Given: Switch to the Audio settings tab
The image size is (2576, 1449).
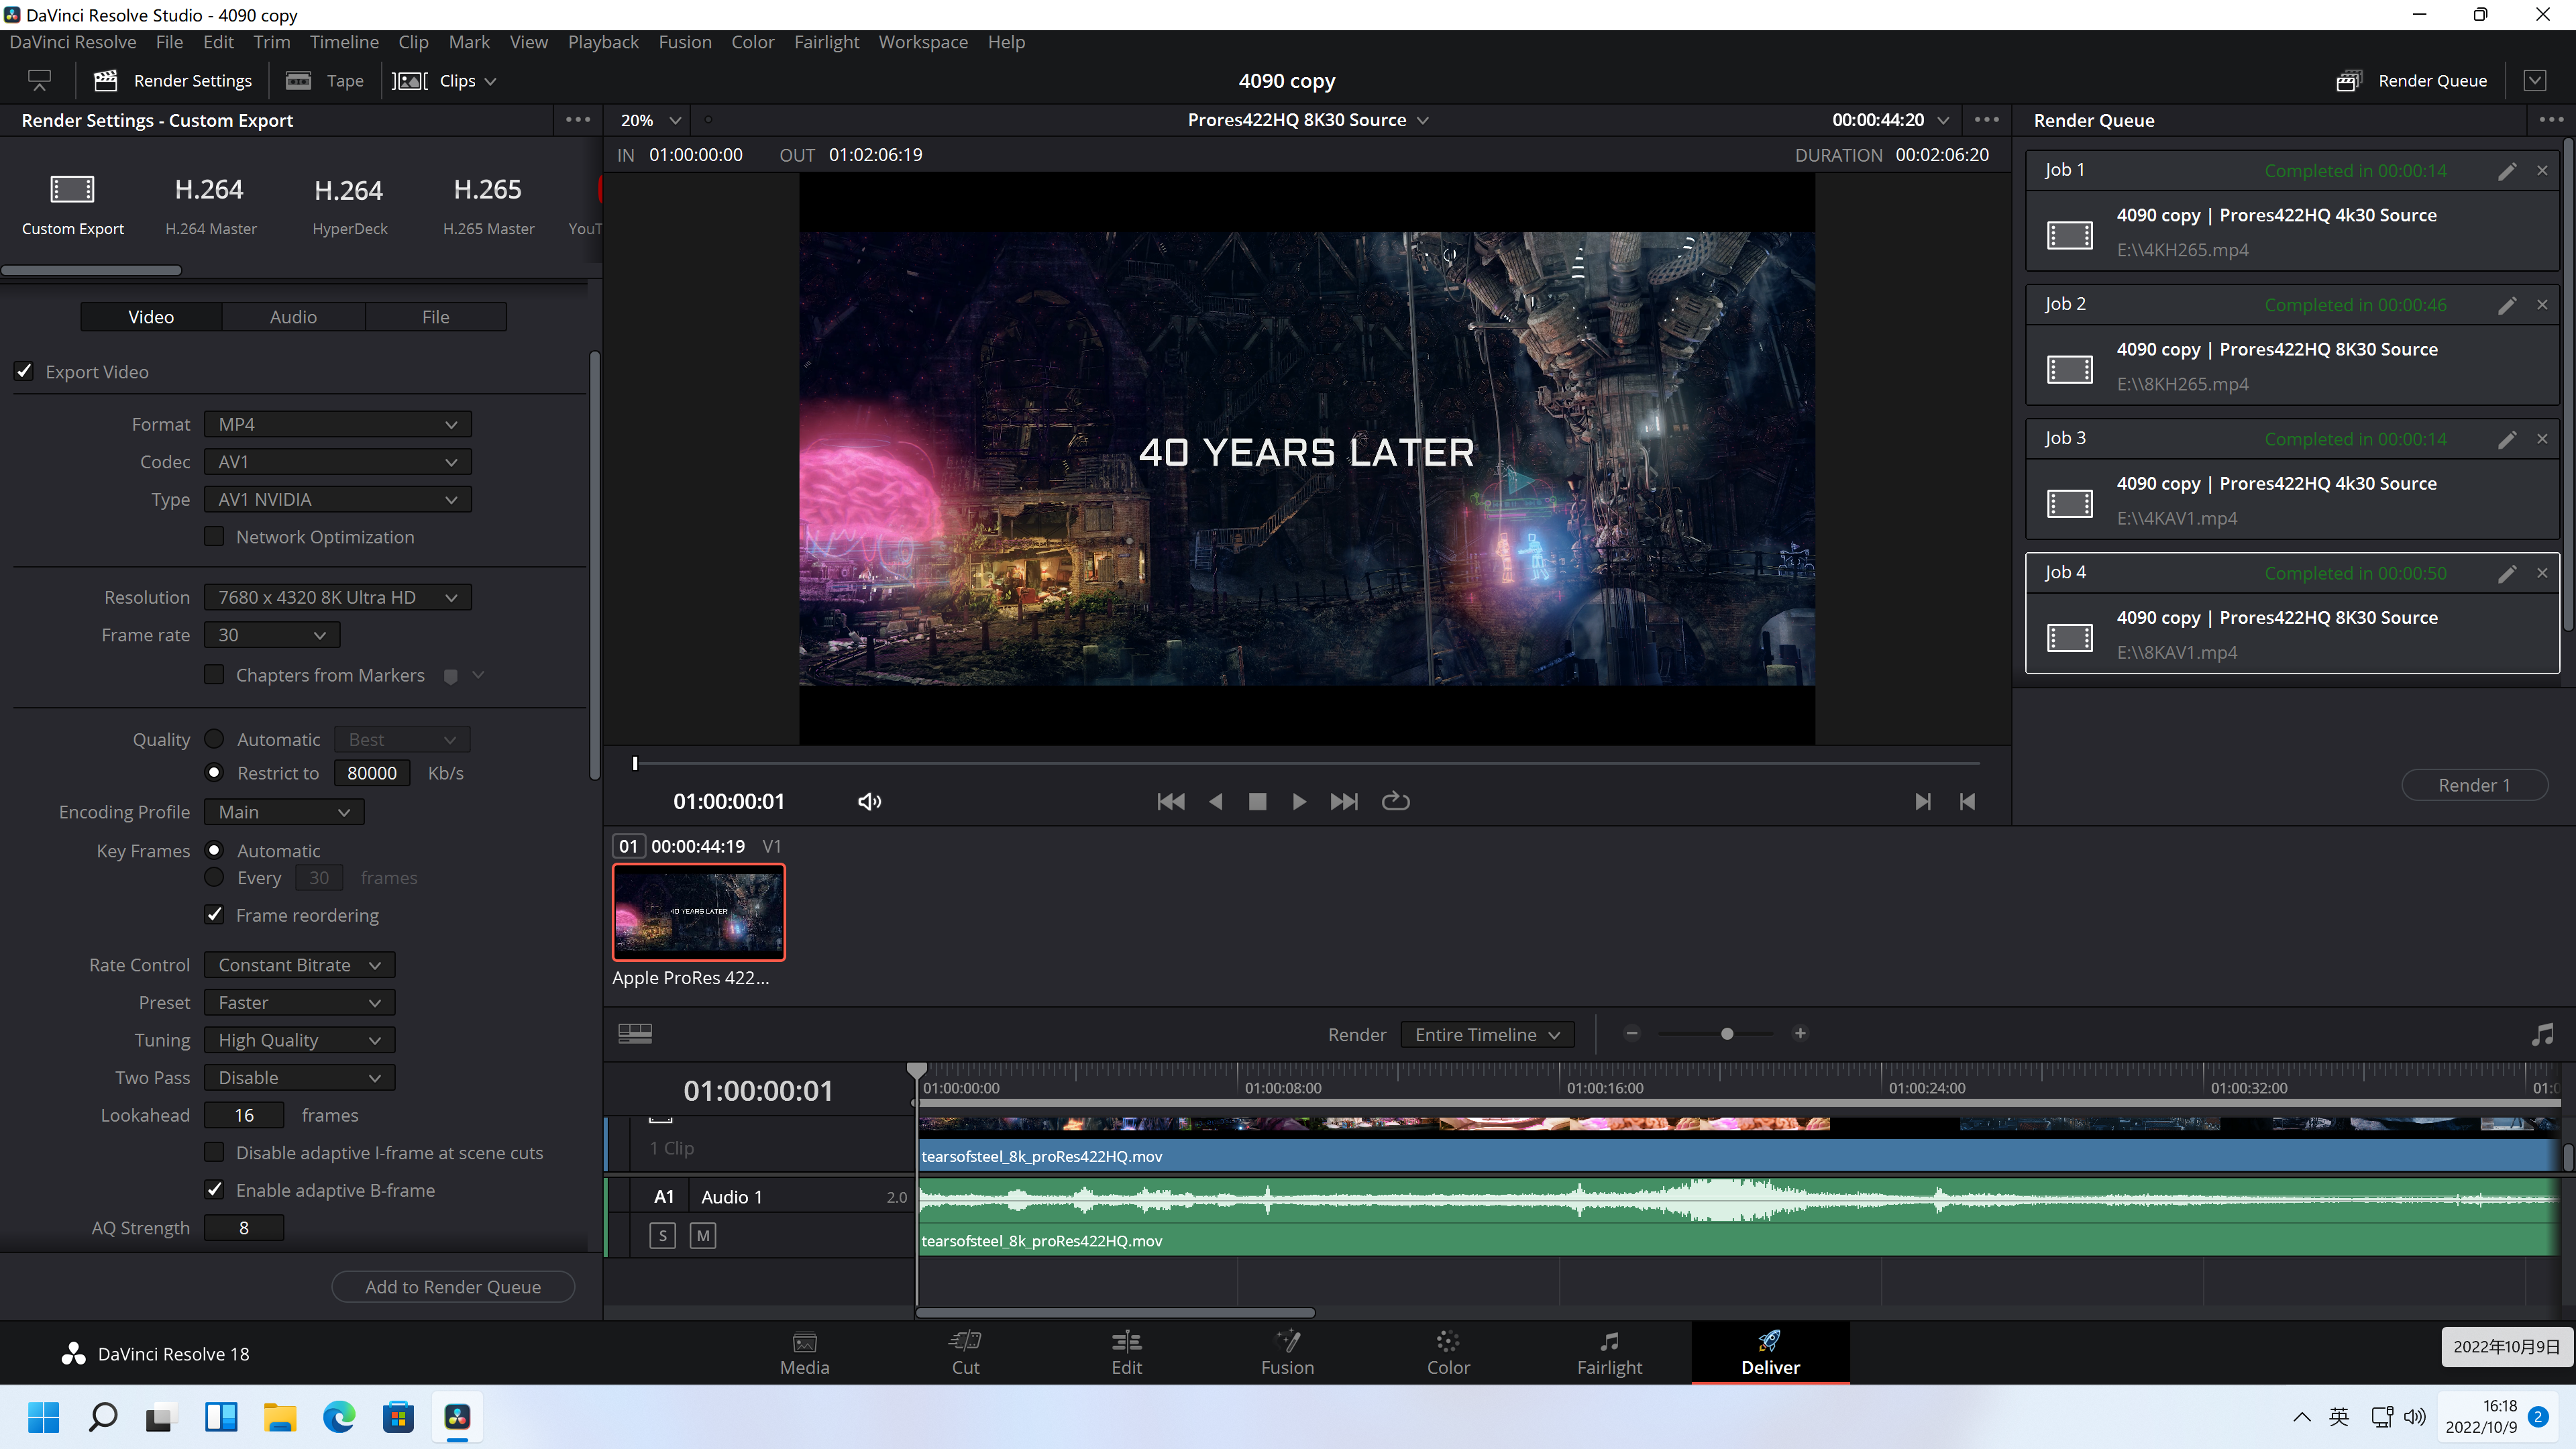Looking at the screenshot, I should 293,316.
